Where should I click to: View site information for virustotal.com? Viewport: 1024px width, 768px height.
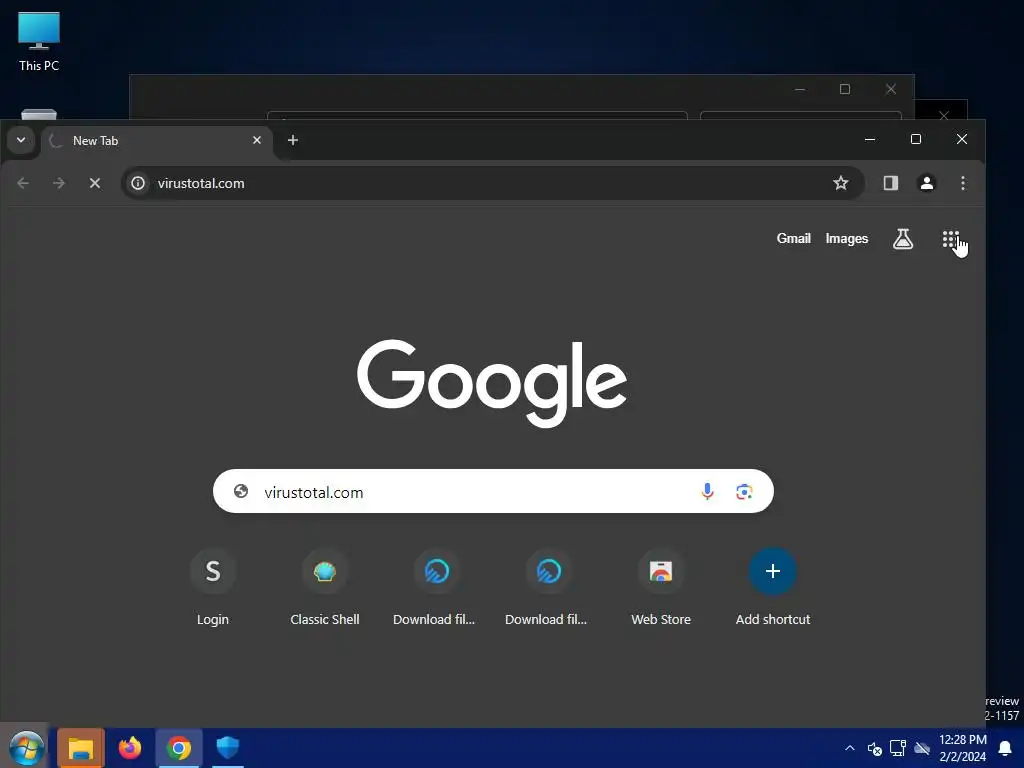[138, 183]
